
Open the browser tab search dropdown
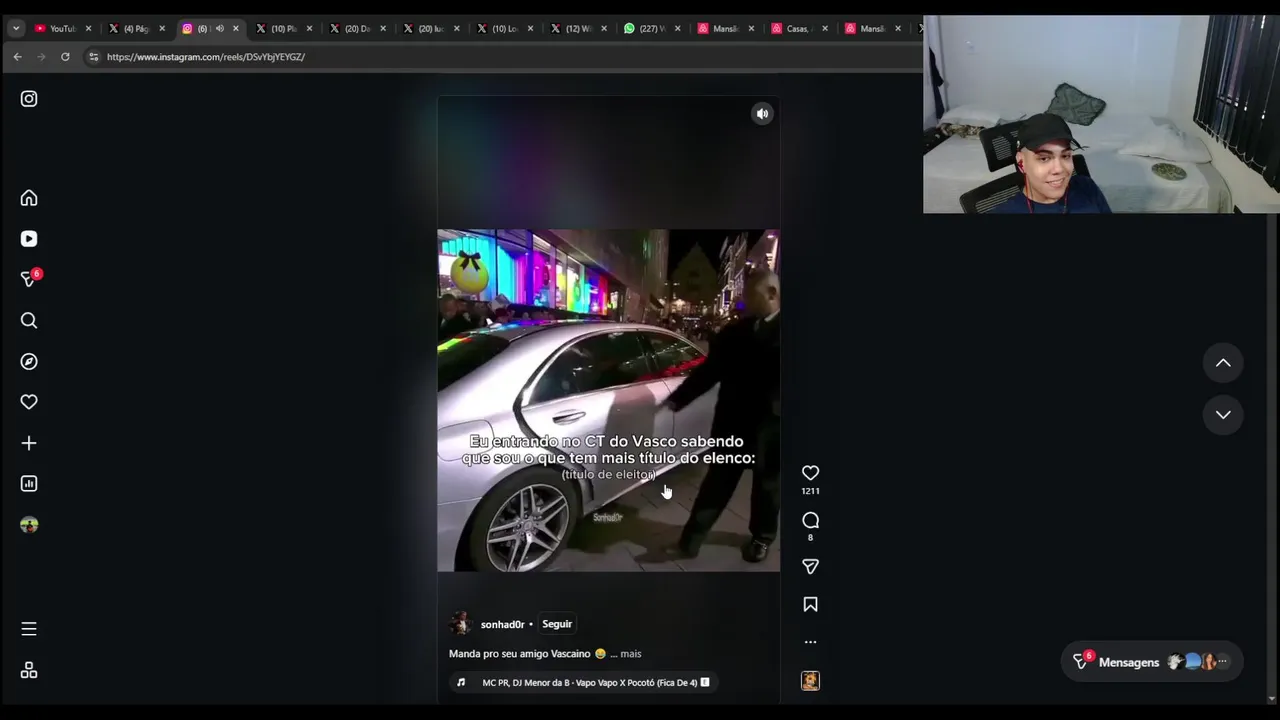coord(16,28)
